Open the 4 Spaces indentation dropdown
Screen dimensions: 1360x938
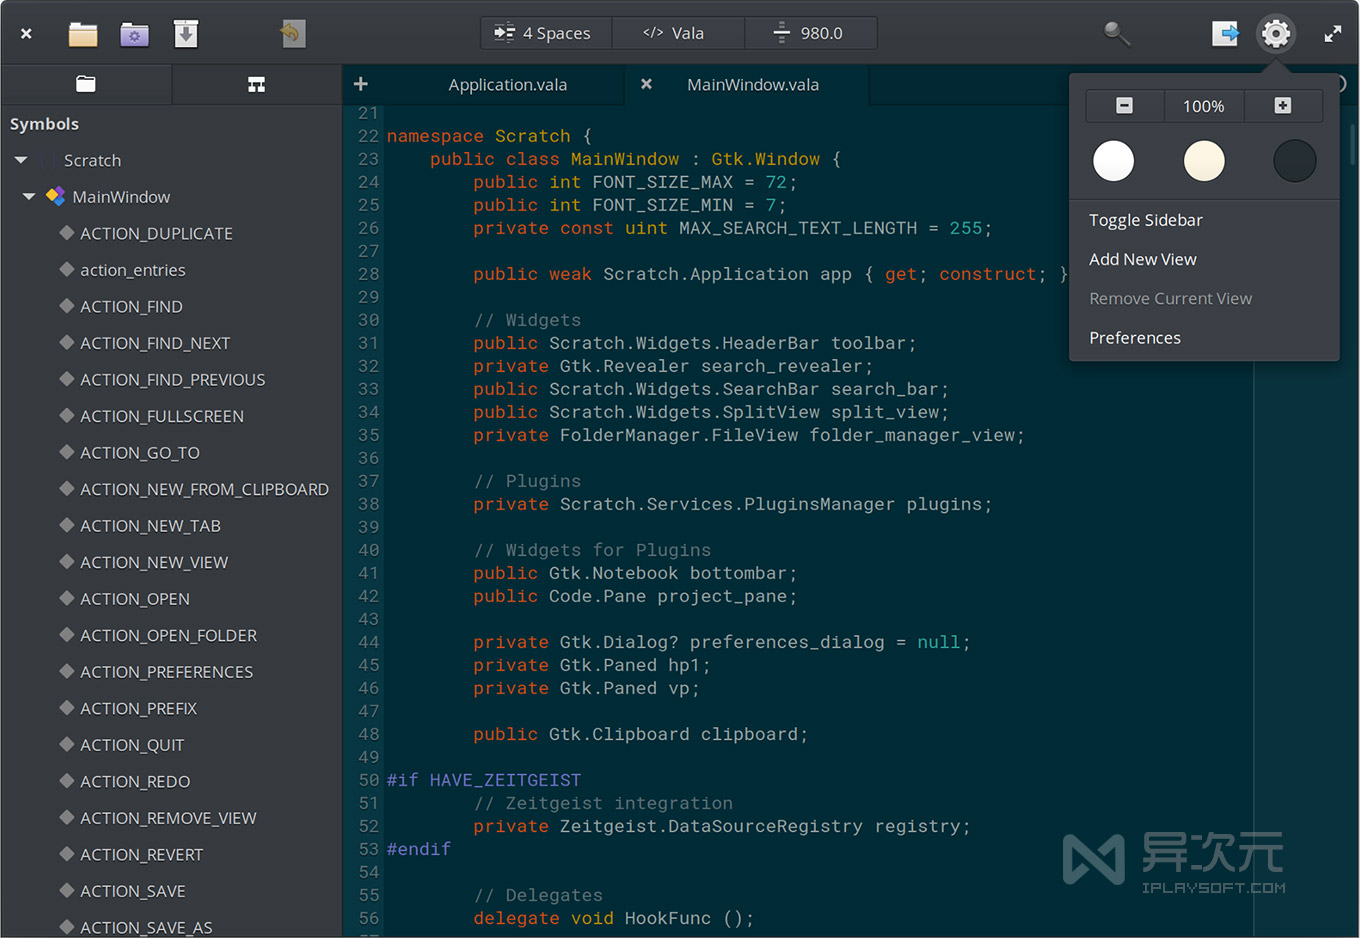click(545, 33)
